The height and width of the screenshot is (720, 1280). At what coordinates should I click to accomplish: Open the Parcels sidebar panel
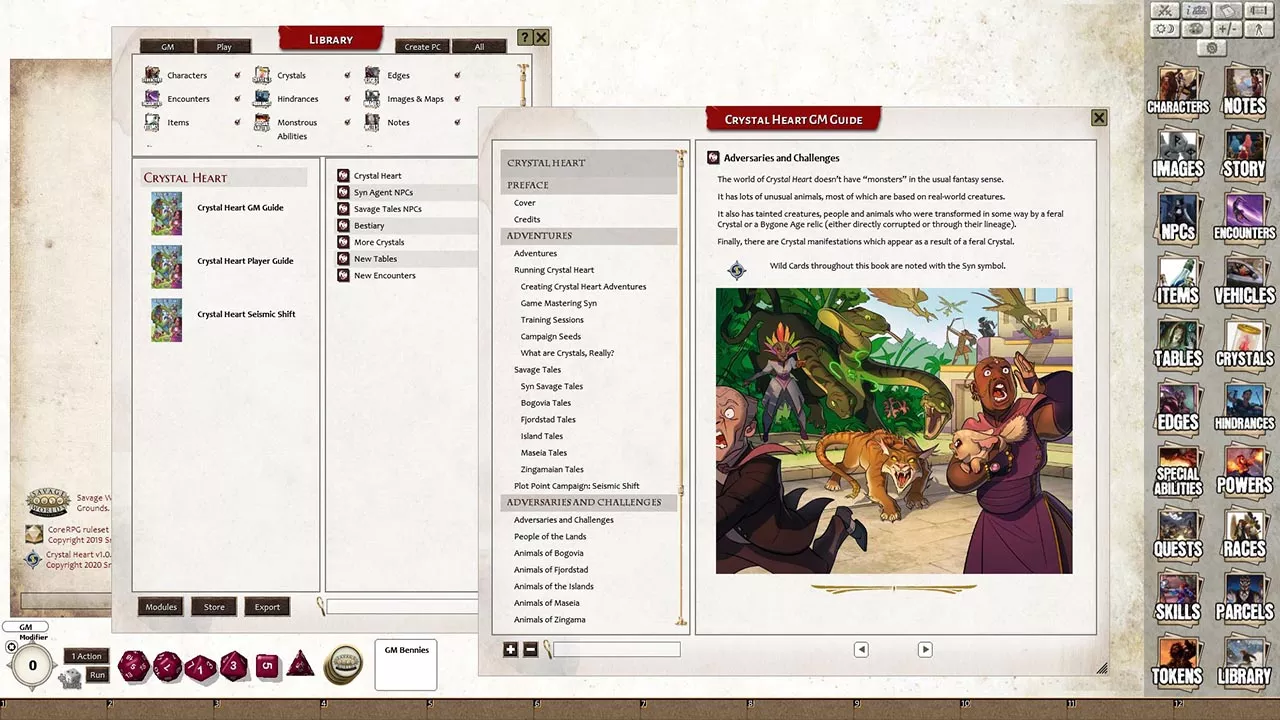(x=1244, y=597)
